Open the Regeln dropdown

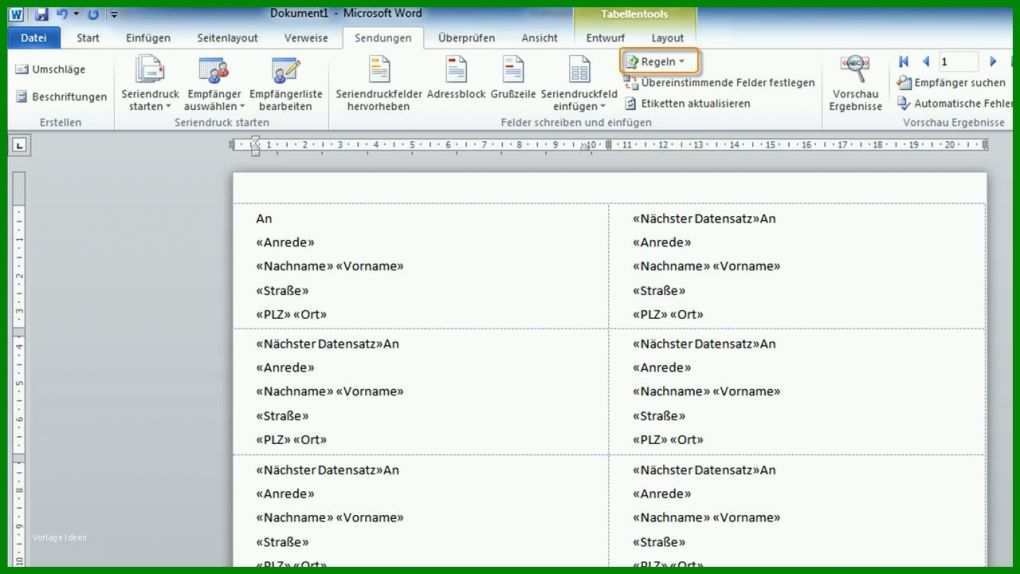[x=658, y=62]
